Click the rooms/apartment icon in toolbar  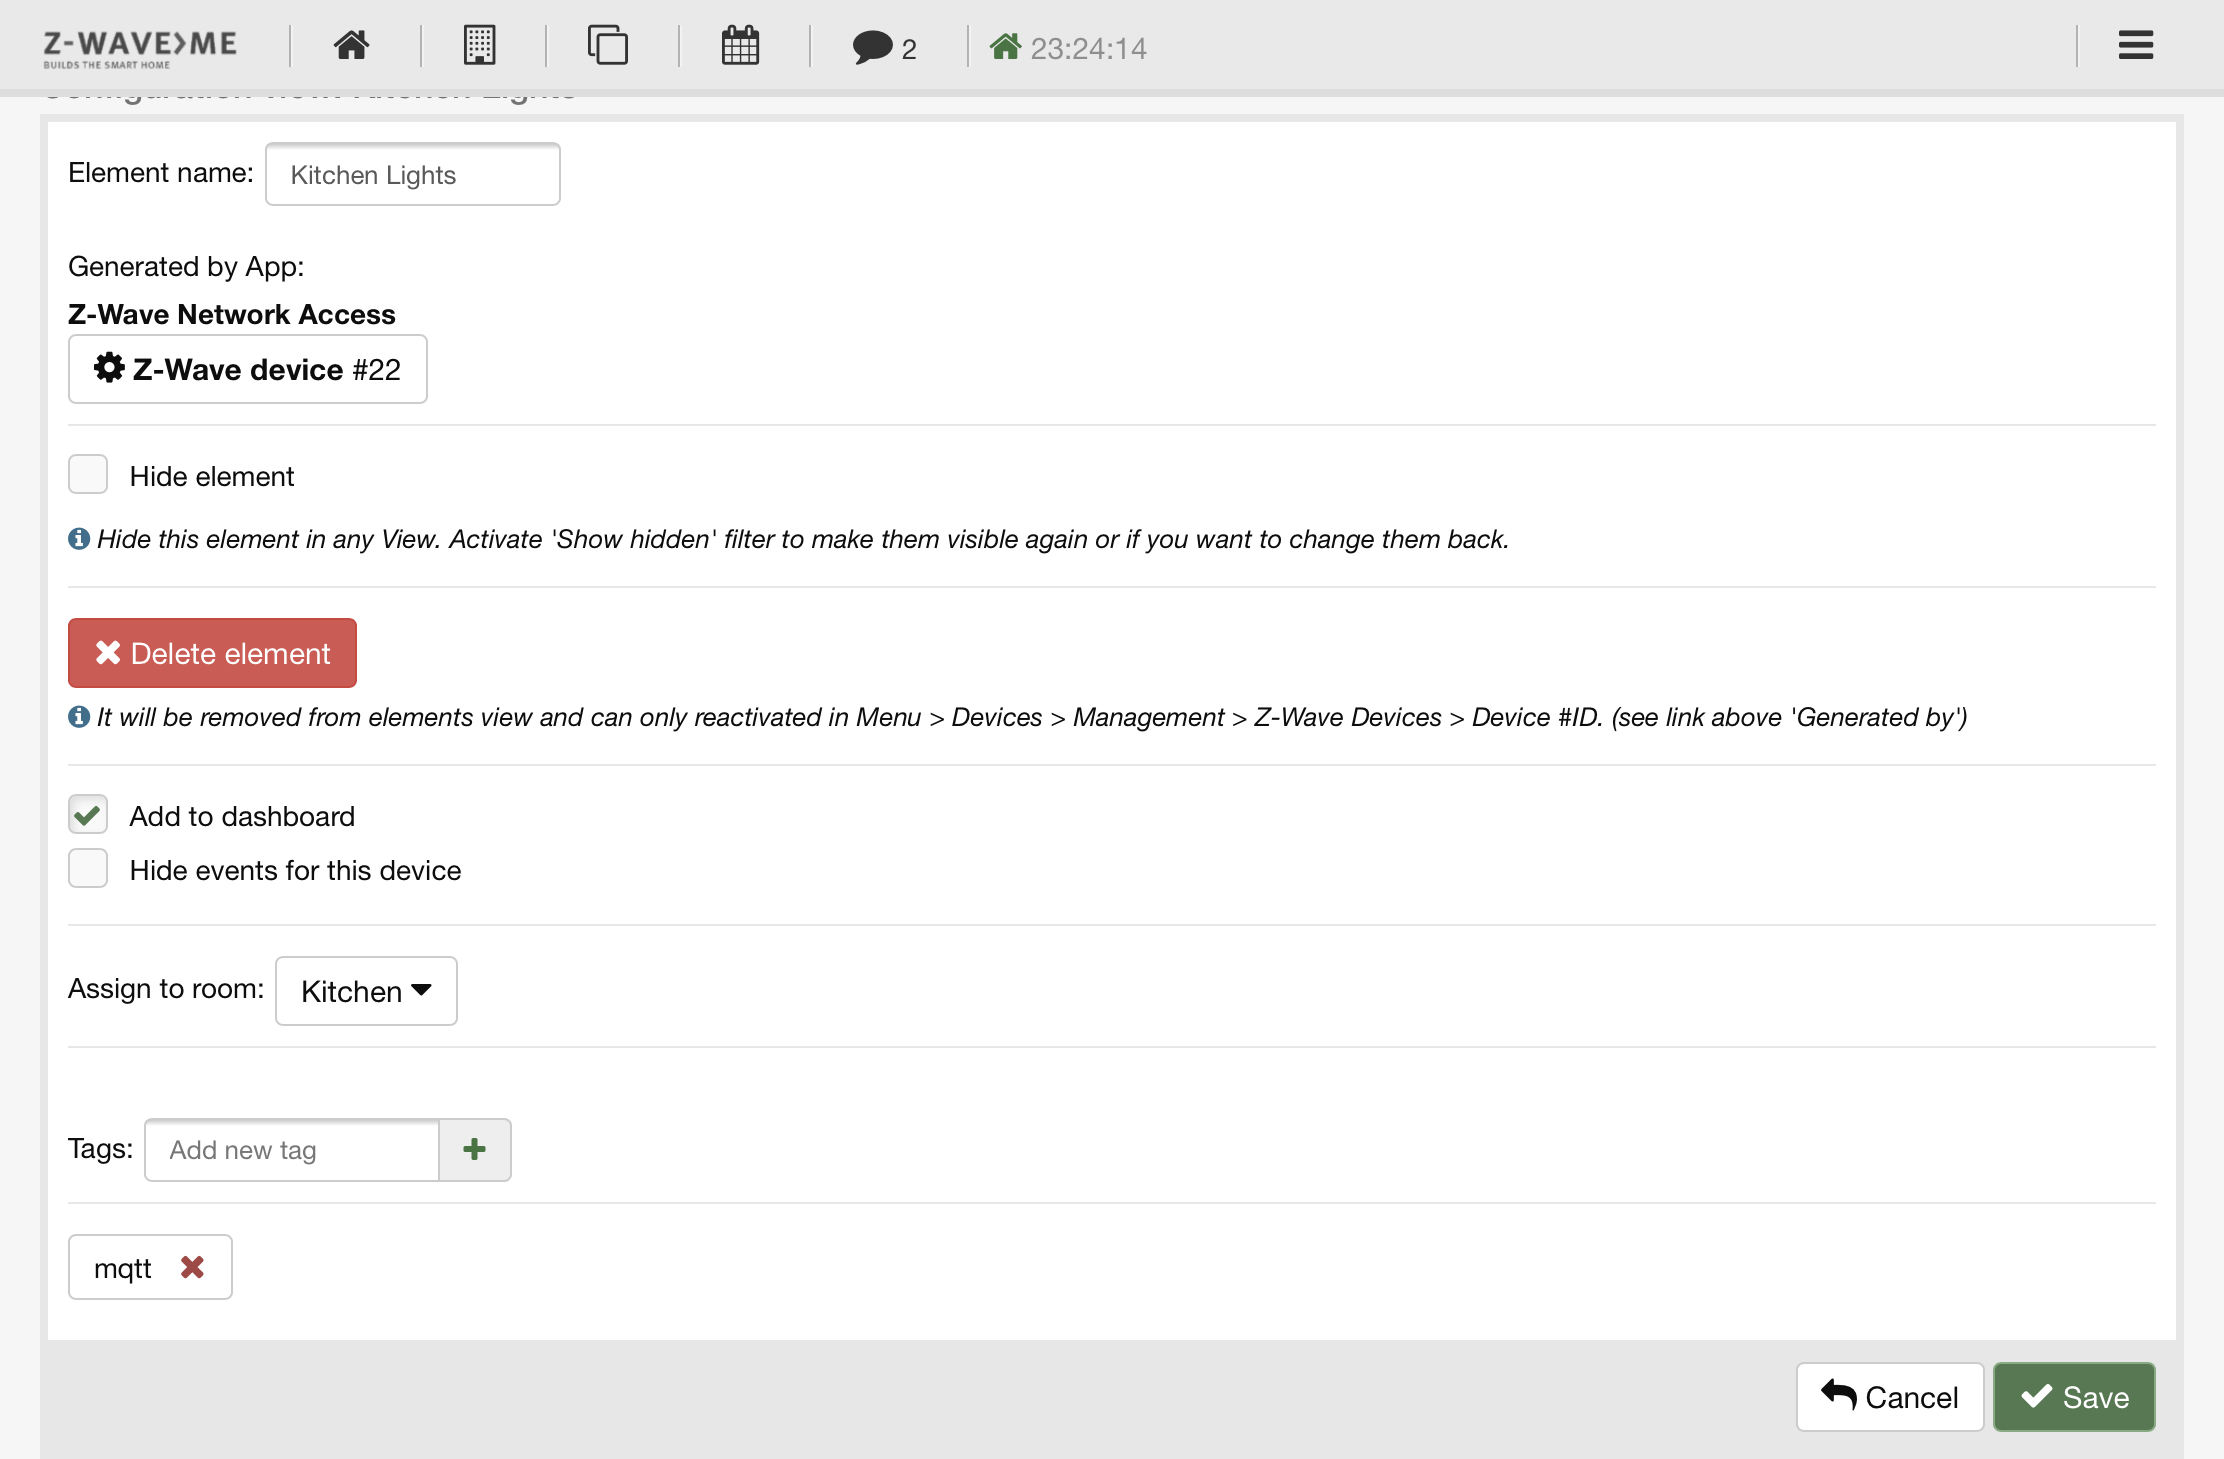[479, 45]
